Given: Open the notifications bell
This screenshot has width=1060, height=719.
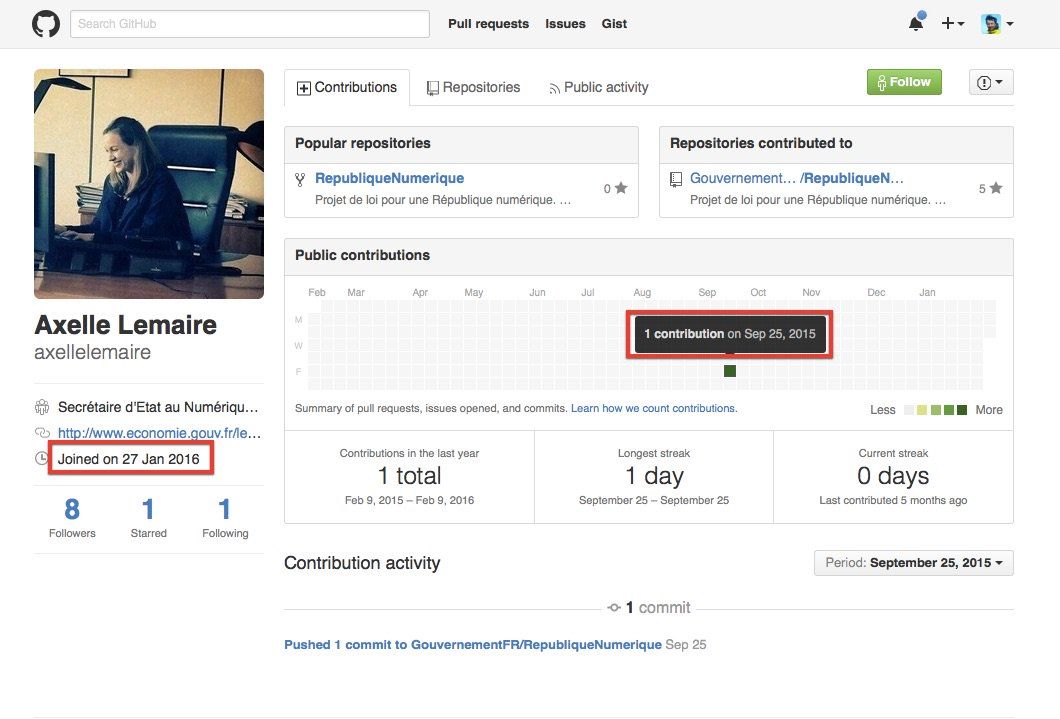Looking at the screenshot, I should pyautogui.click(x=916, y=24).
